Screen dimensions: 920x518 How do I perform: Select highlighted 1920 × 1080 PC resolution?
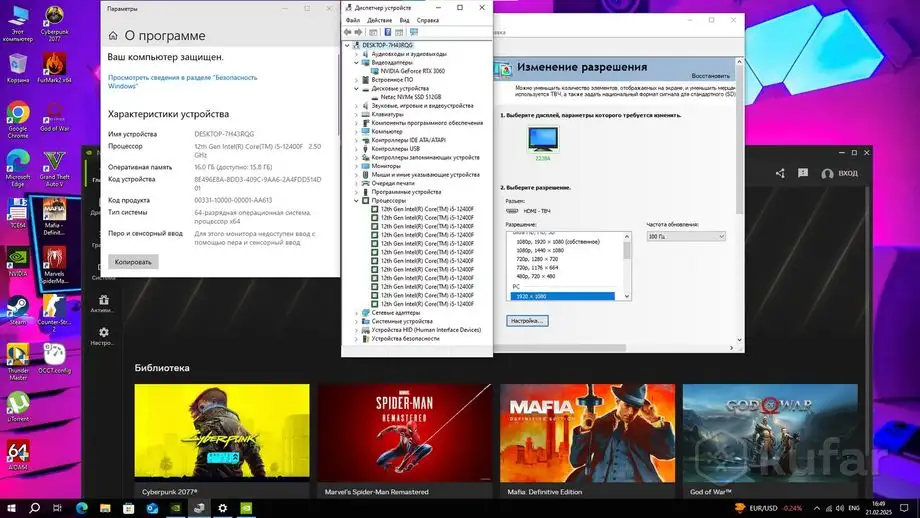click(562, 296)
